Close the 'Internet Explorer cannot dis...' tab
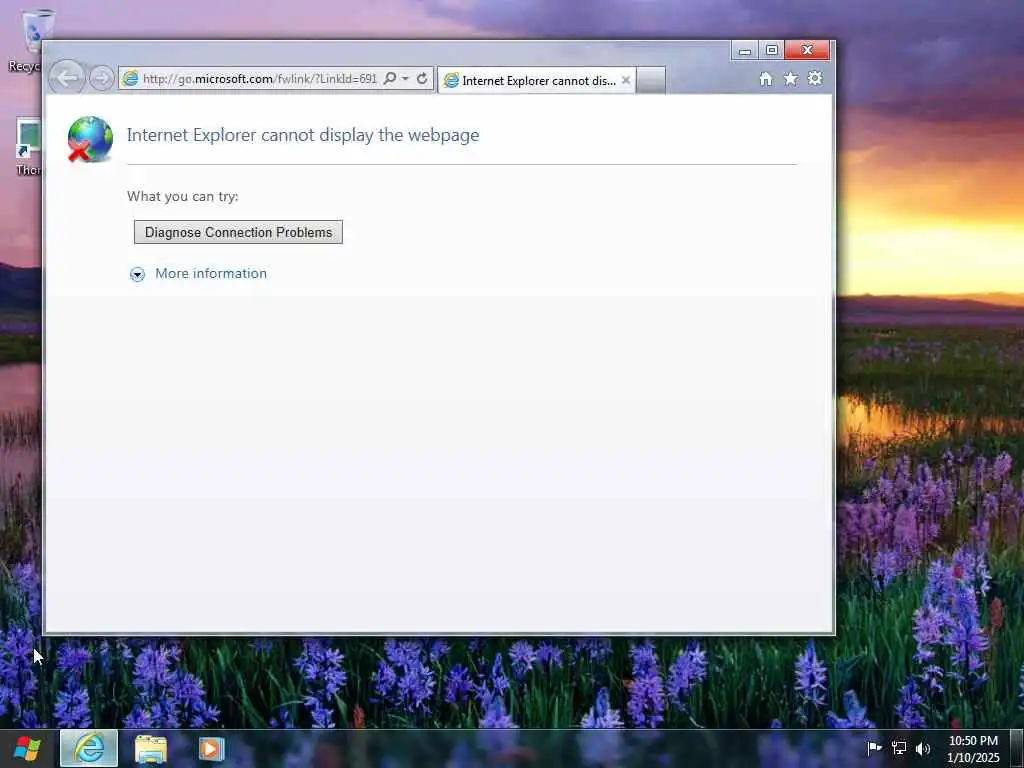This screenshot has width=1024, height=768. click(626, 80)
